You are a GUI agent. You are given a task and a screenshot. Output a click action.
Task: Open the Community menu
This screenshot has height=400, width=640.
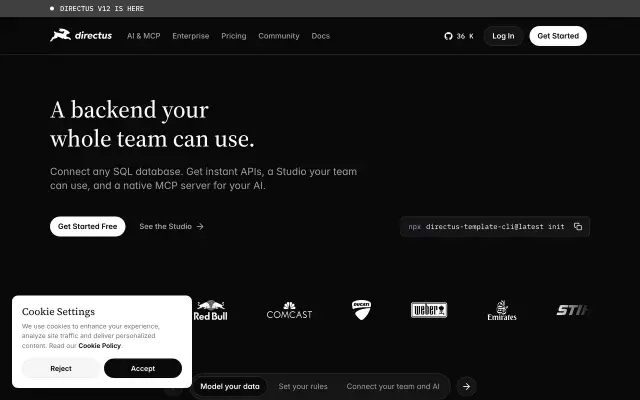(279, 36)
